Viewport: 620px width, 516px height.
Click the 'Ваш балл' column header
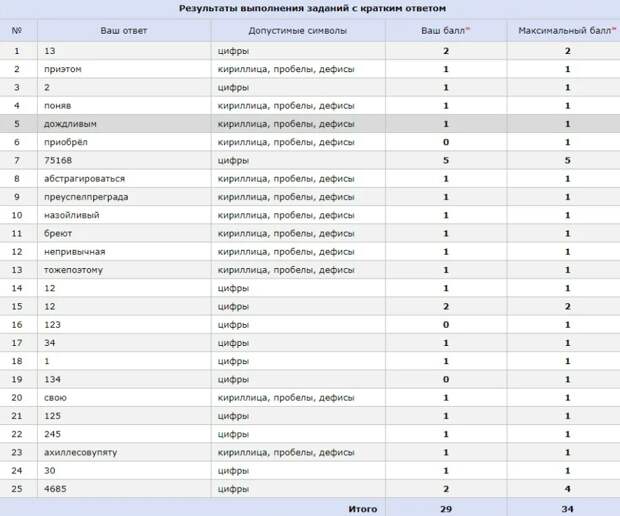coord(445,30)
